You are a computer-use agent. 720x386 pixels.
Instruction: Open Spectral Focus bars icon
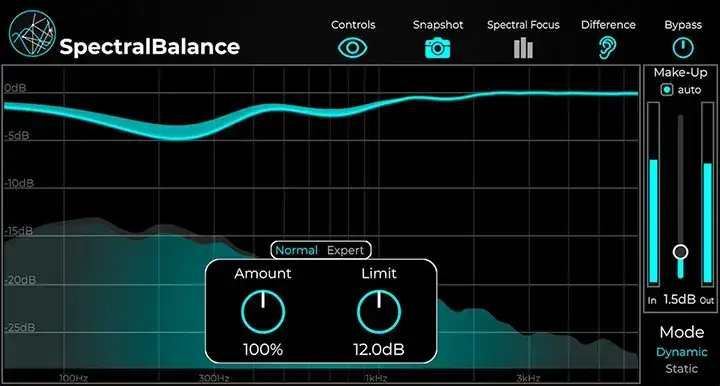pos(523,48)
